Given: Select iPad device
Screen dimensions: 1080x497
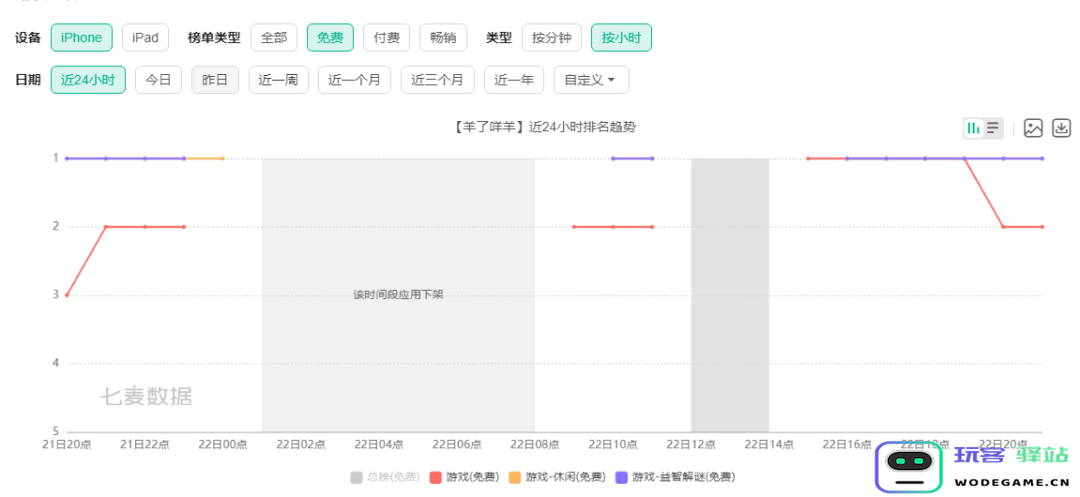Looking at the screenshot, I should 145,38.
